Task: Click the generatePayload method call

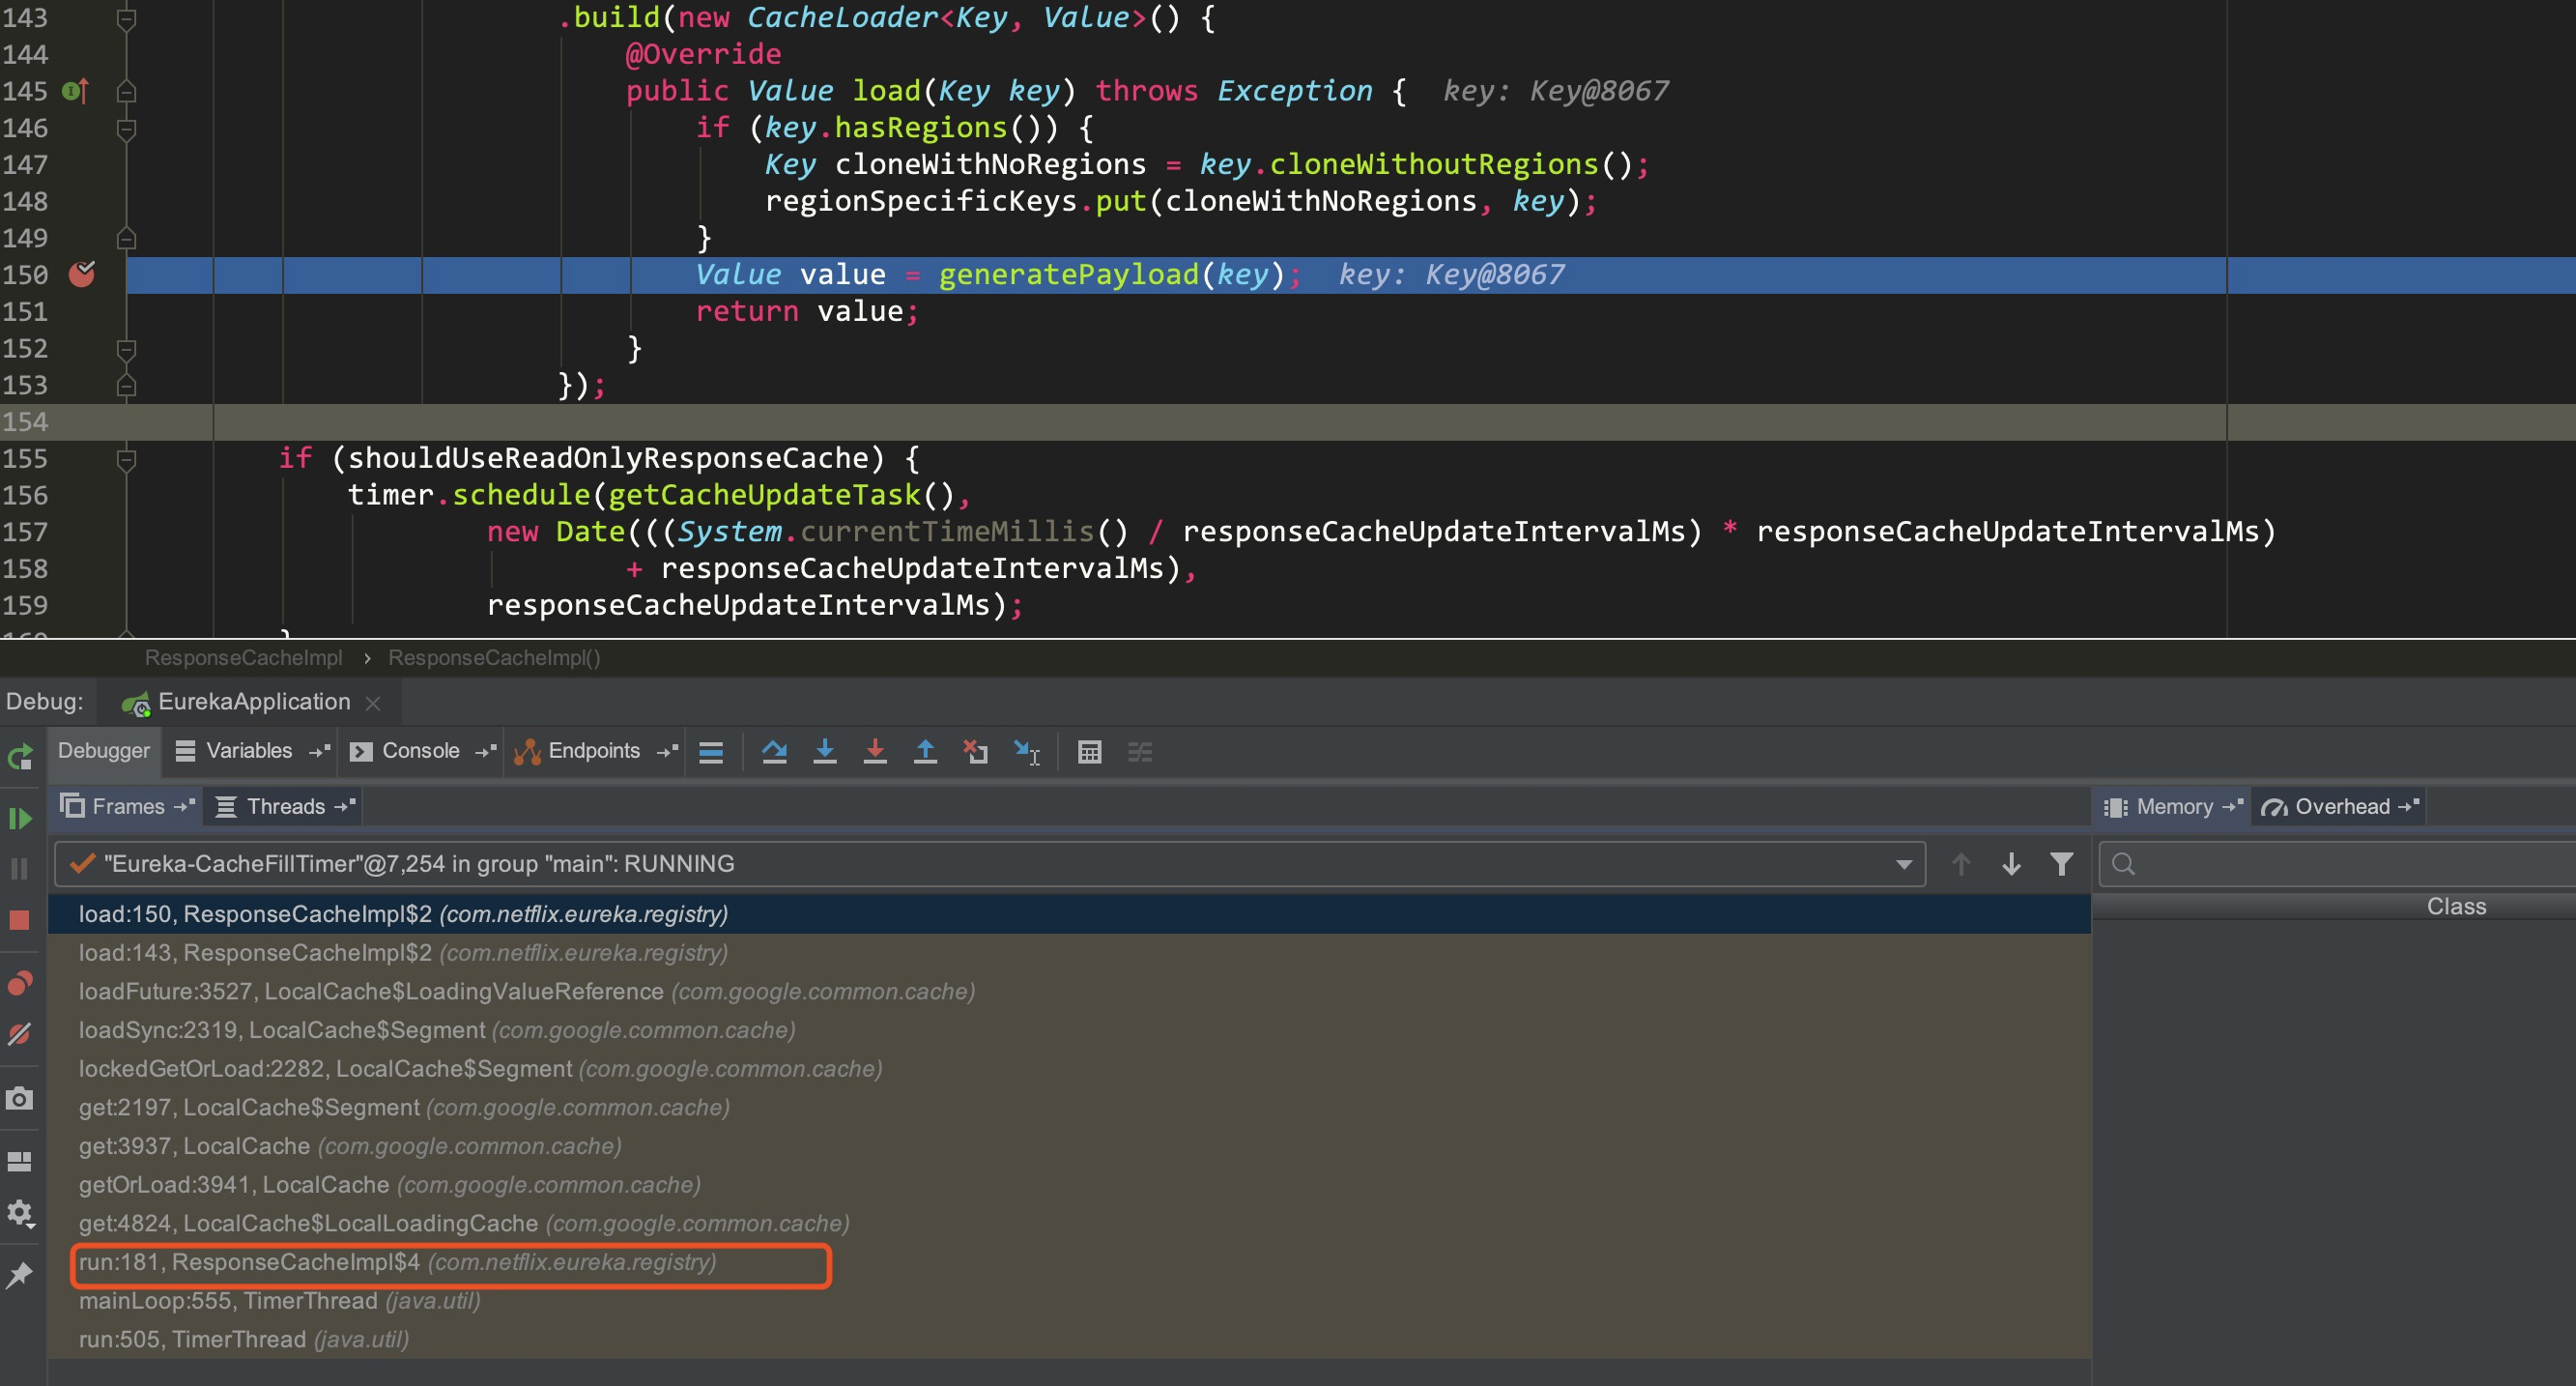Action: (x=1068, y=275)
